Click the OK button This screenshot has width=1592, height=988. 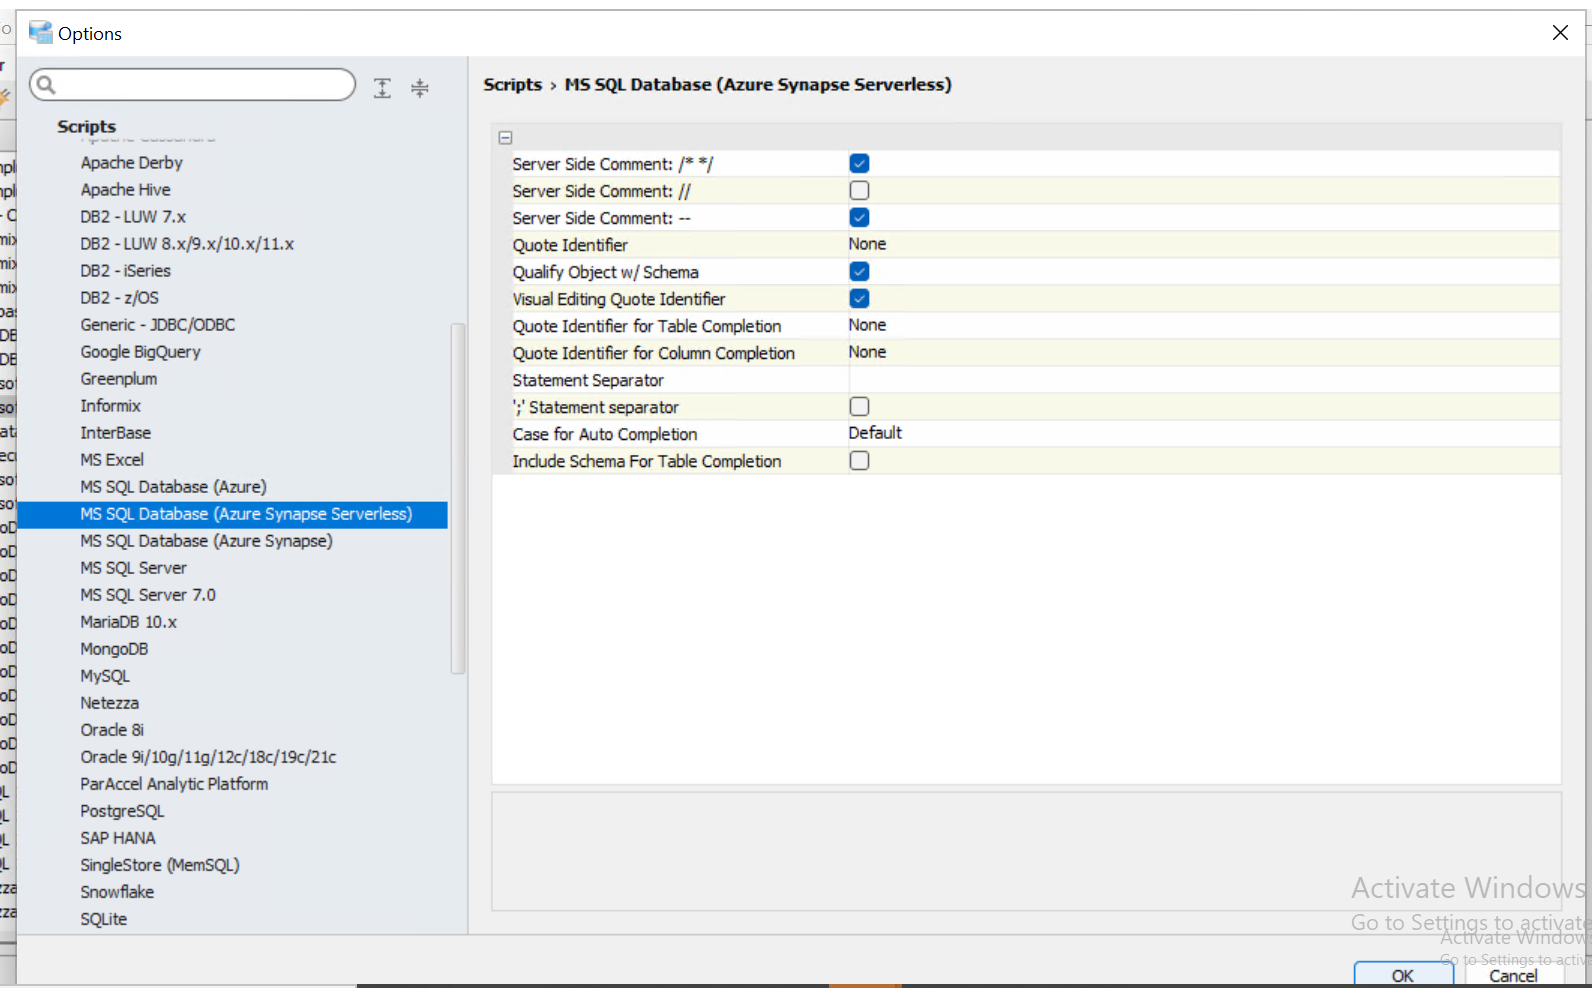(x=1403, y=975)
